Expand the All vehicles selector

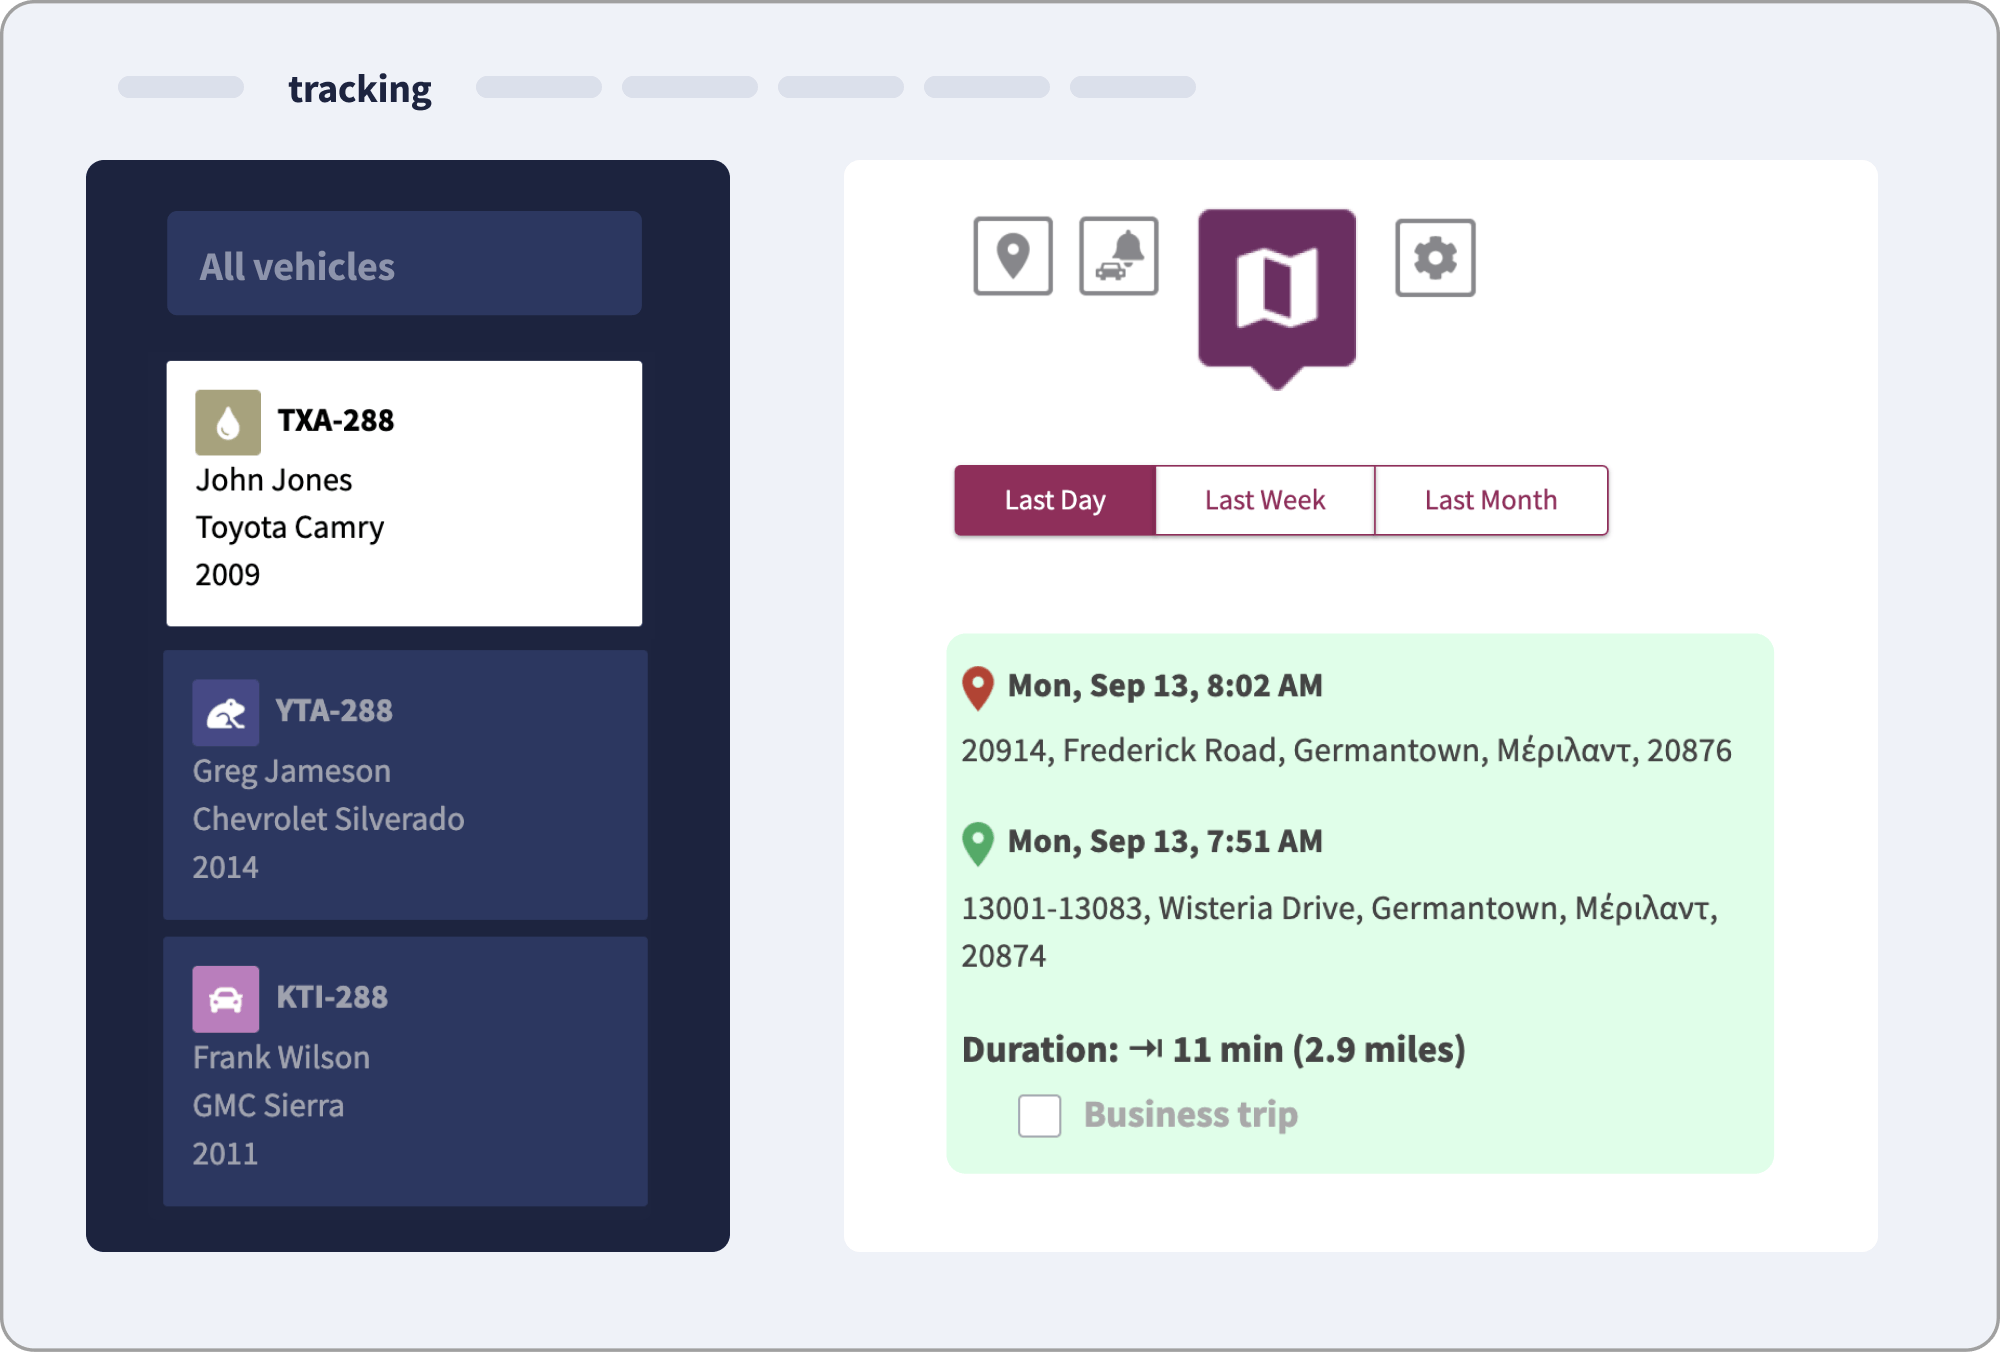click(x=404, y=264)
